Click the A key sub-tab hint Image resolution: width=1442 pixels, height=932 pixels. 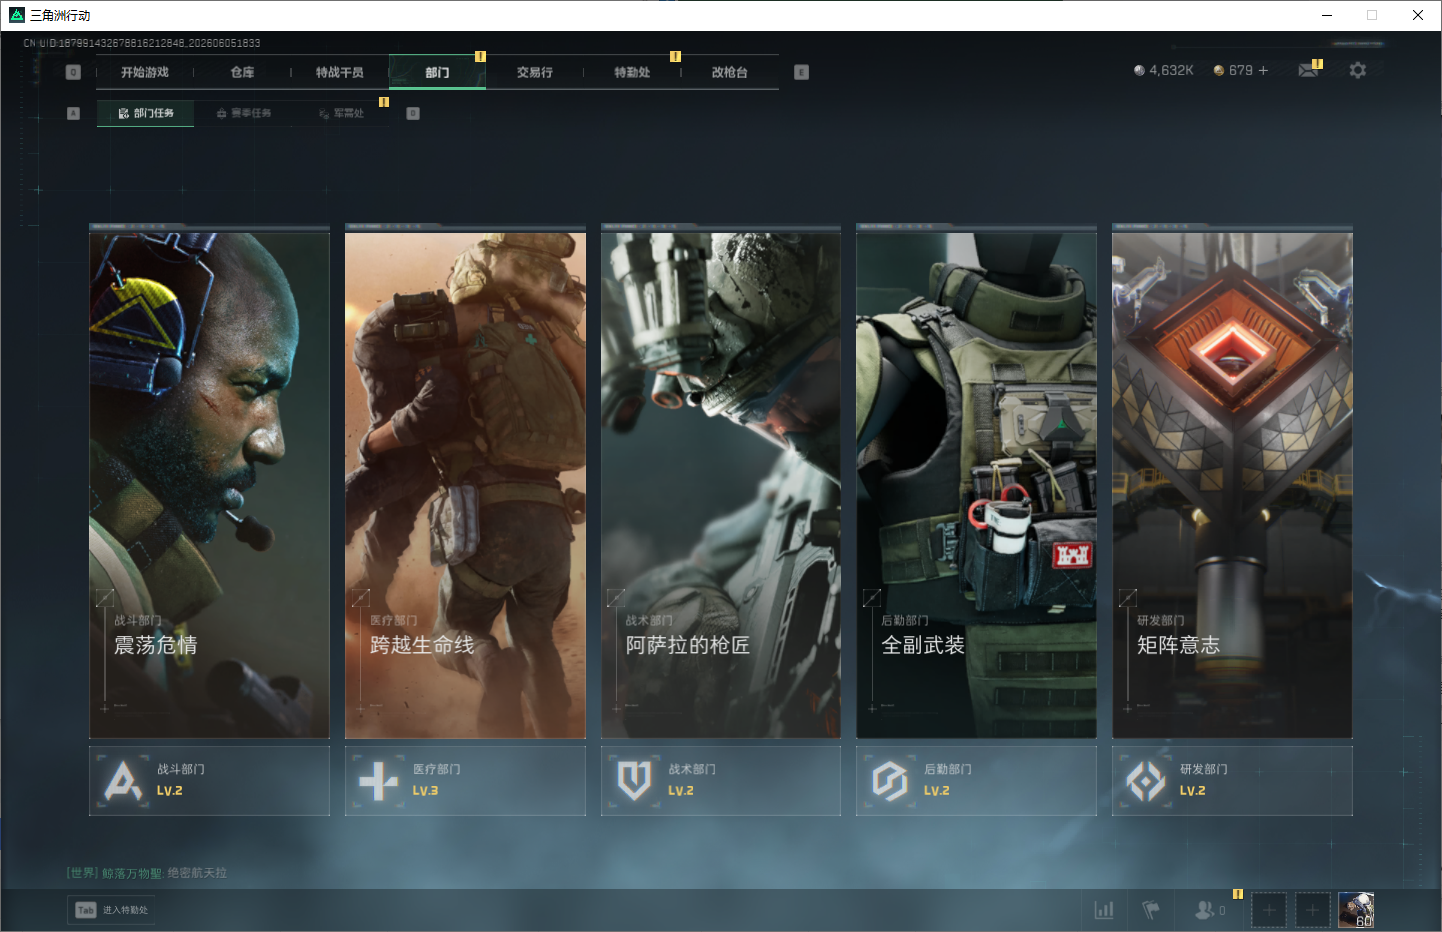tap(73, 113)
